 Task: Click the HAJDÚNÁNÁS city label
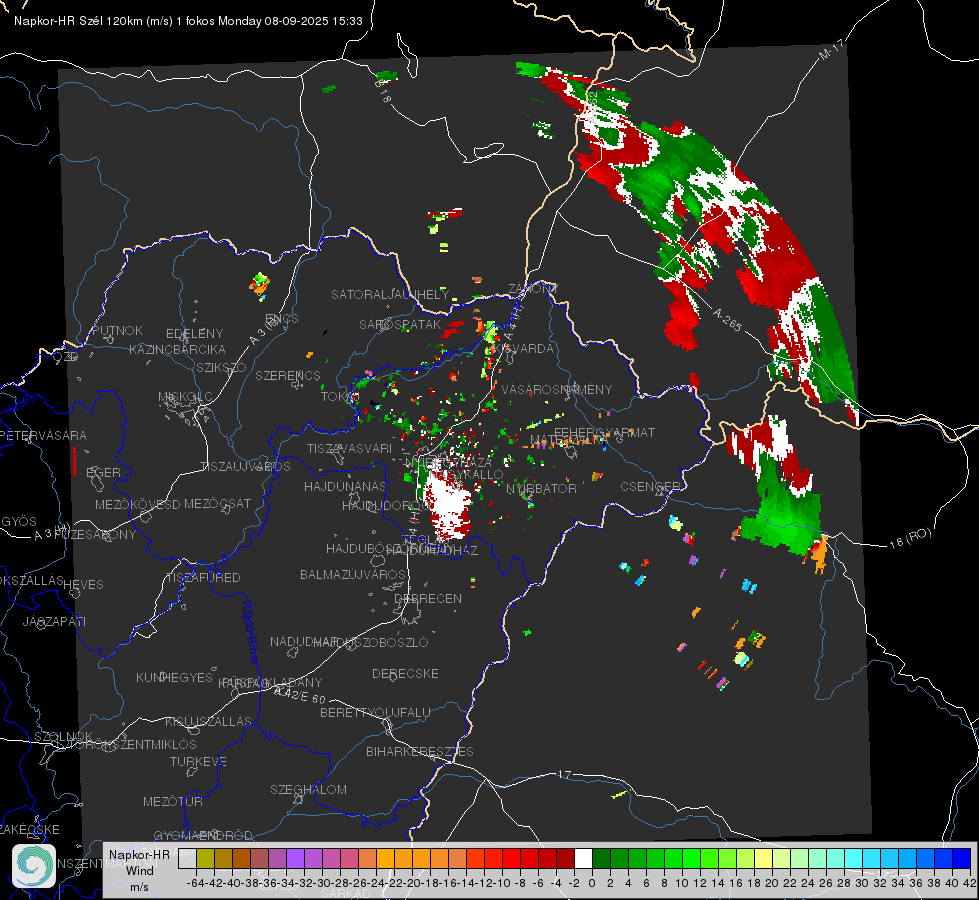pos(345,486)
